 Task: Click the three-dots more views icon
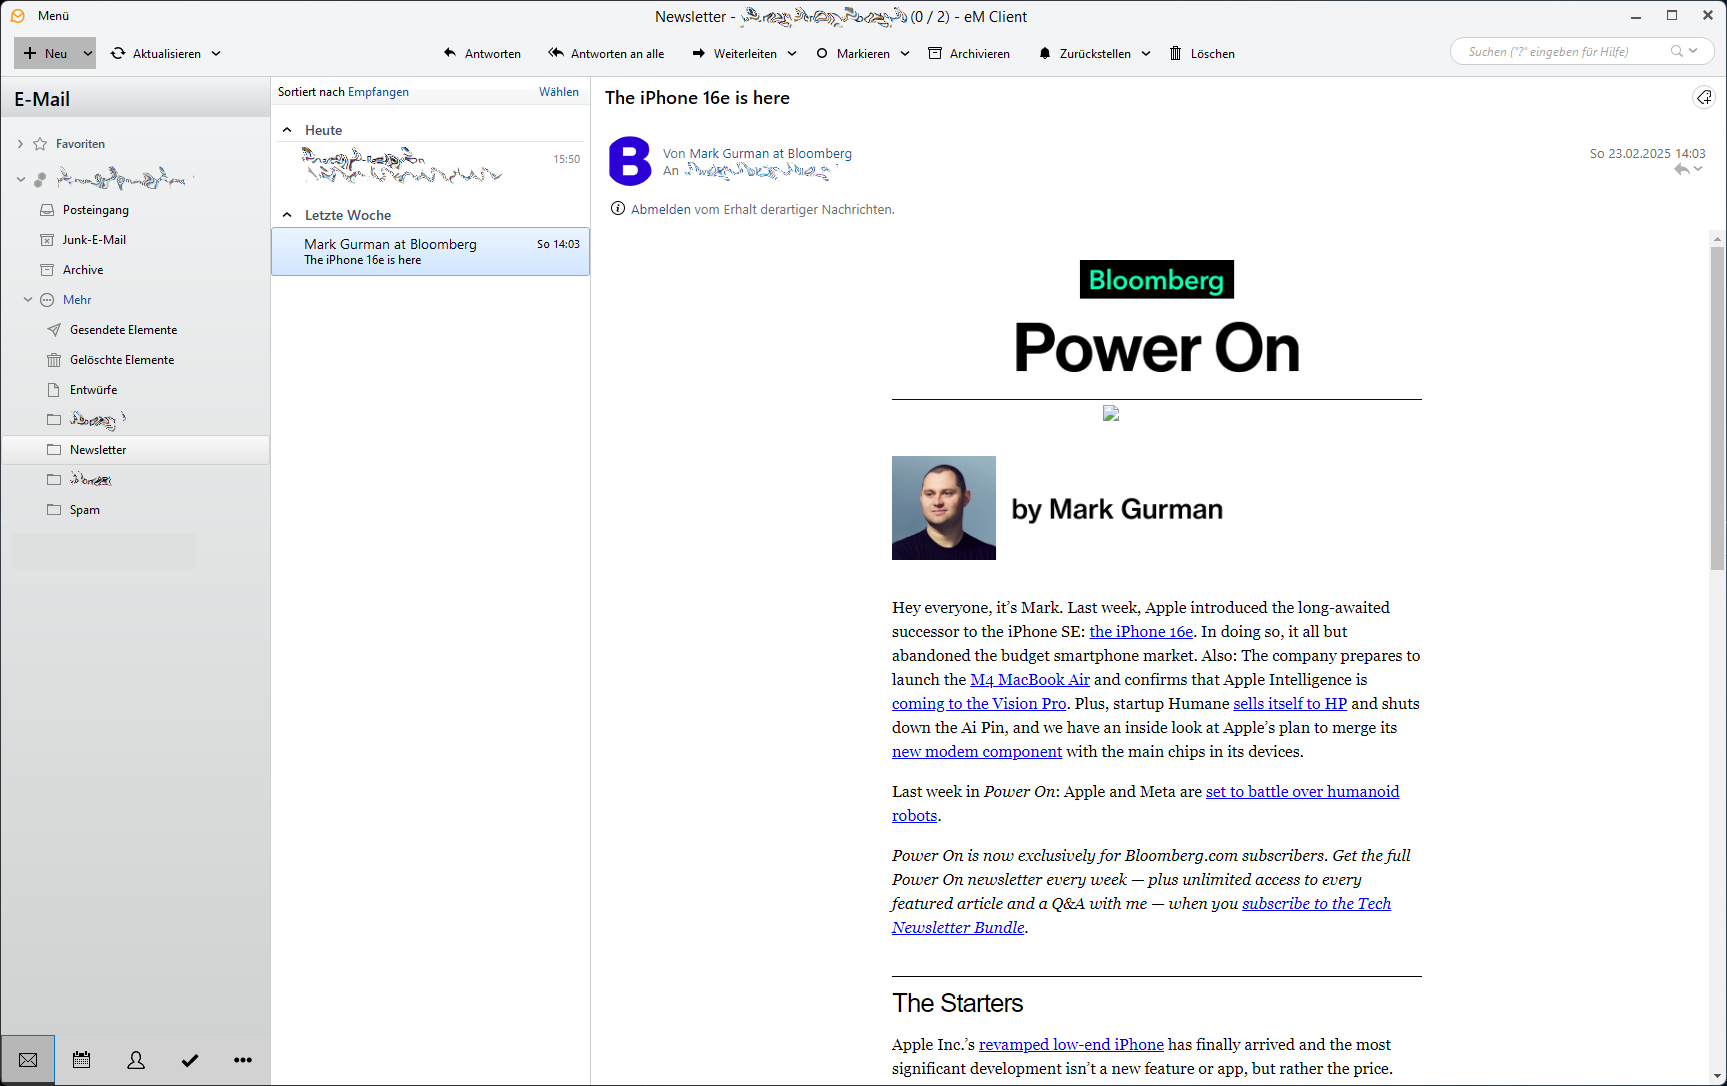[243, 1060]
